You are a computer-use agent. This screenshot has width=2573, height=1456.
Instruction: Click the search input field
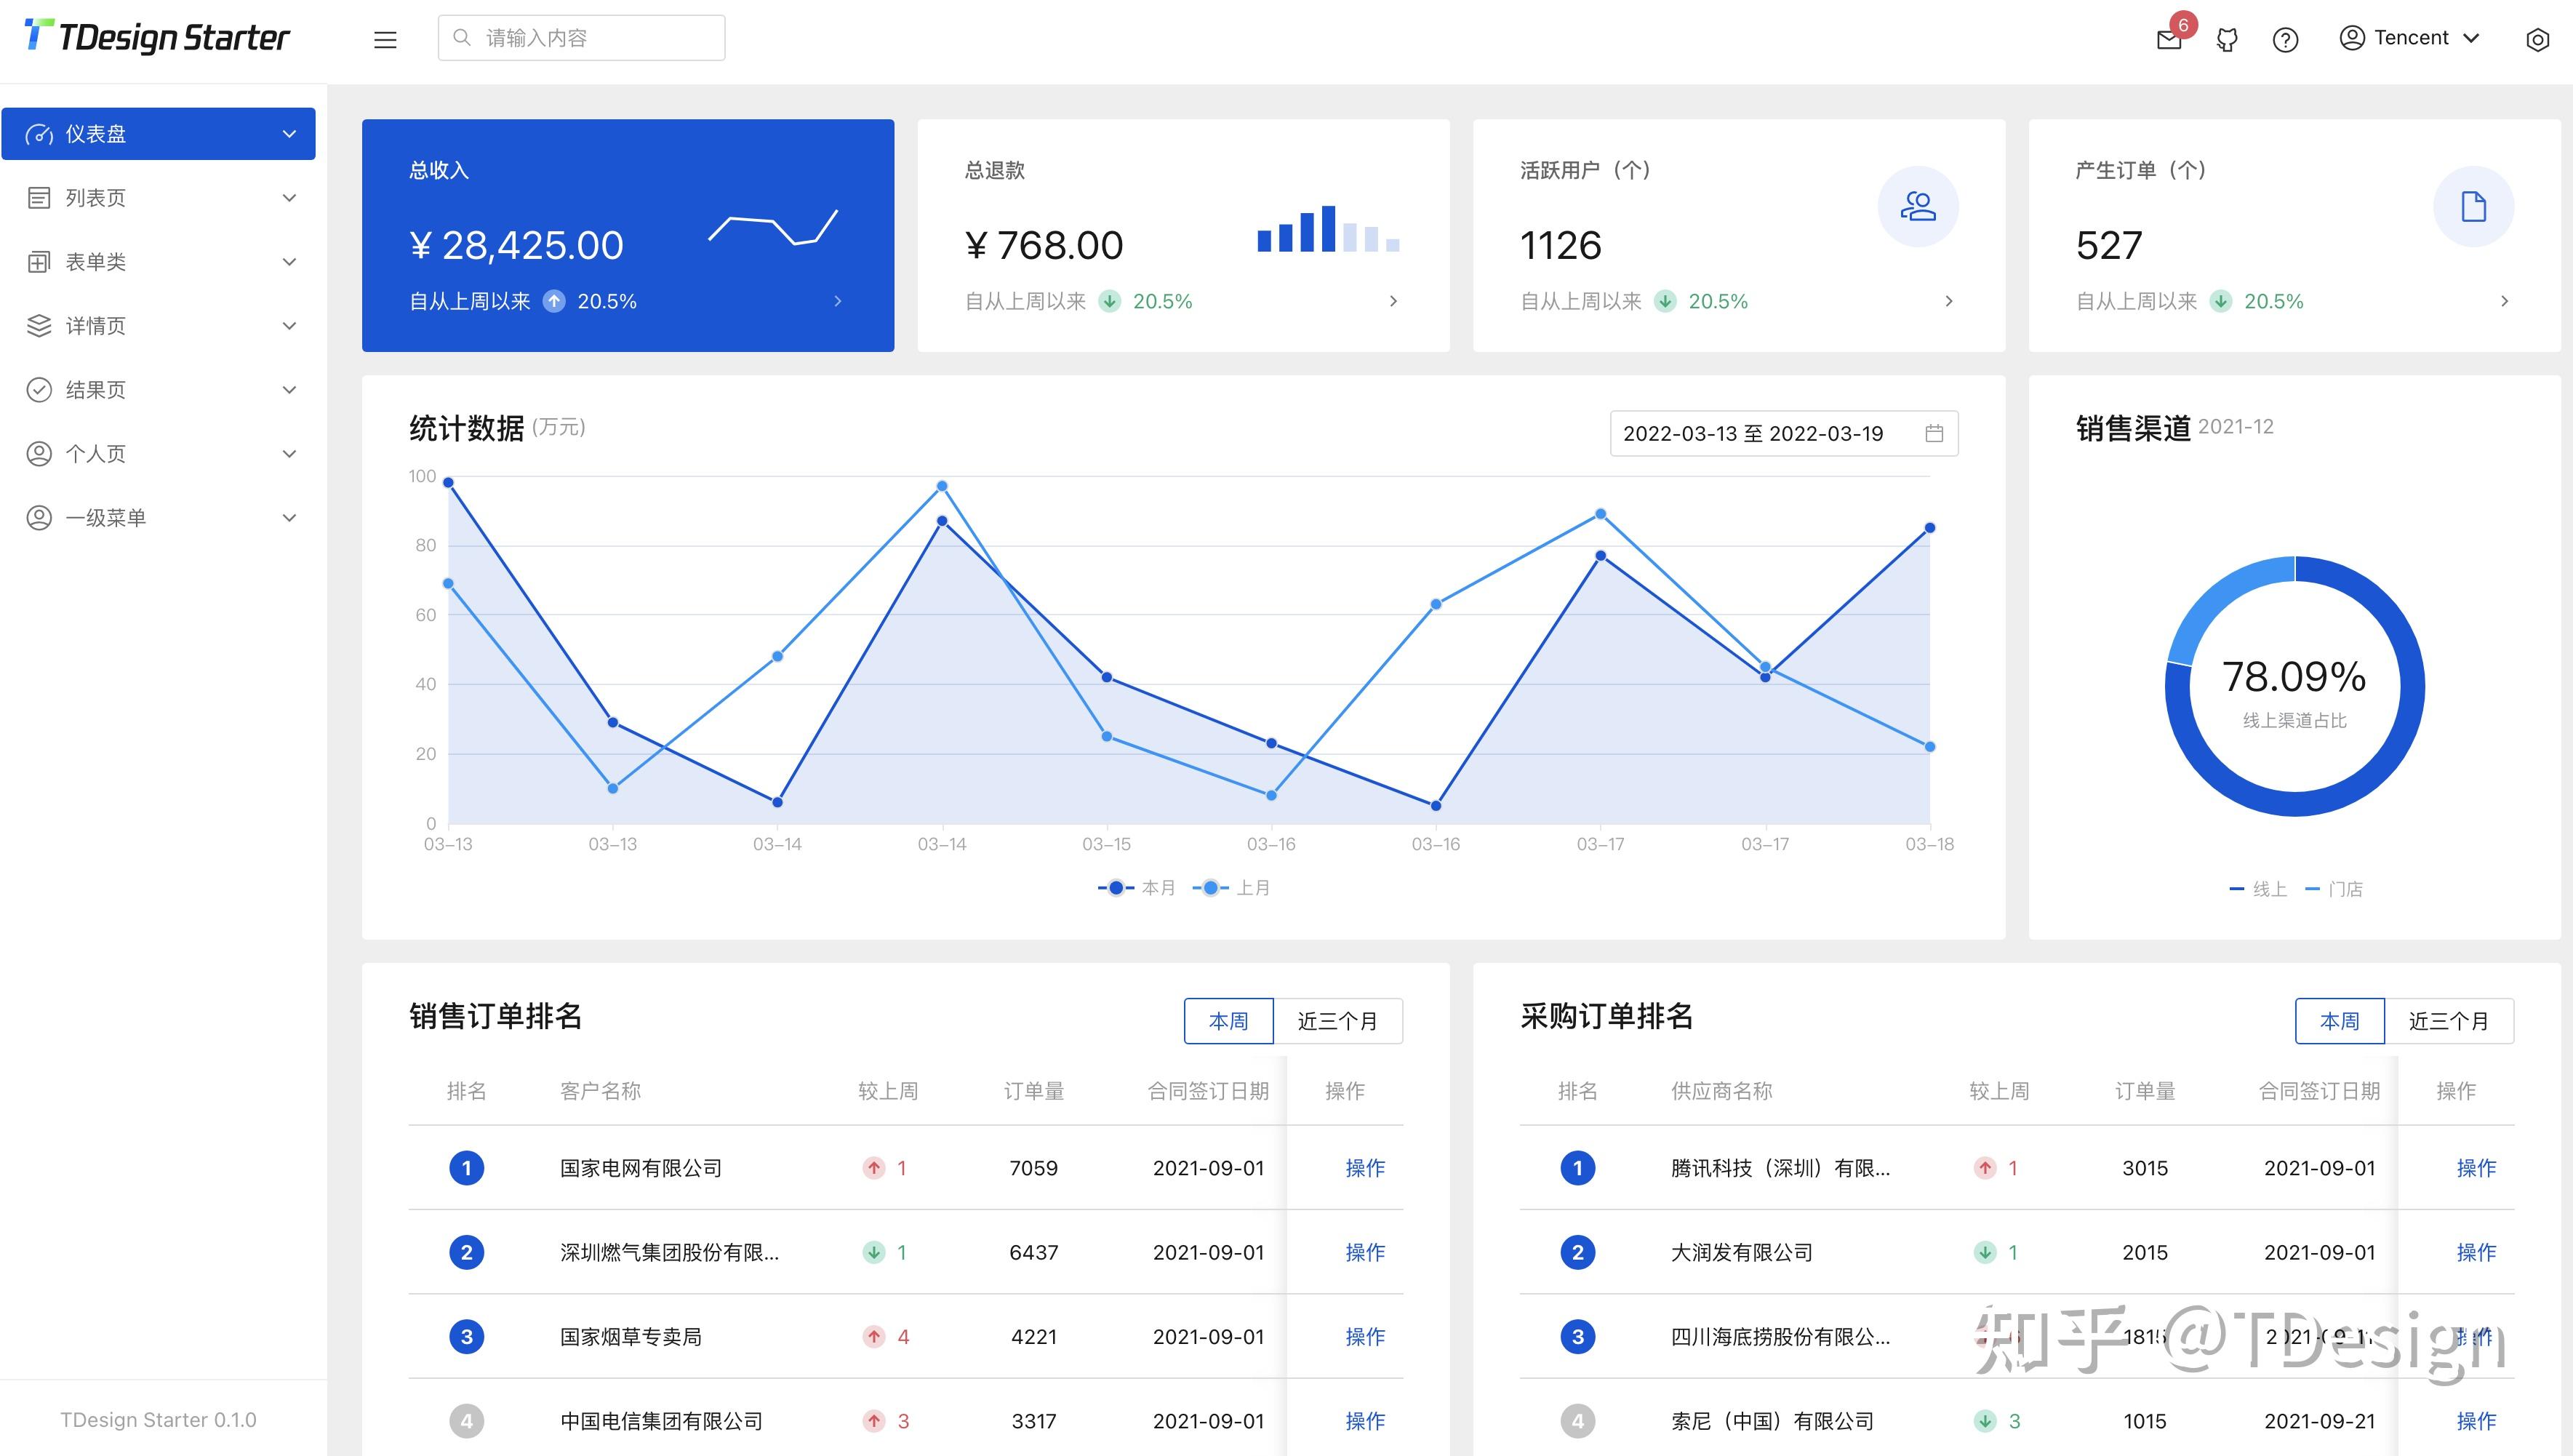tap(581, 38)
